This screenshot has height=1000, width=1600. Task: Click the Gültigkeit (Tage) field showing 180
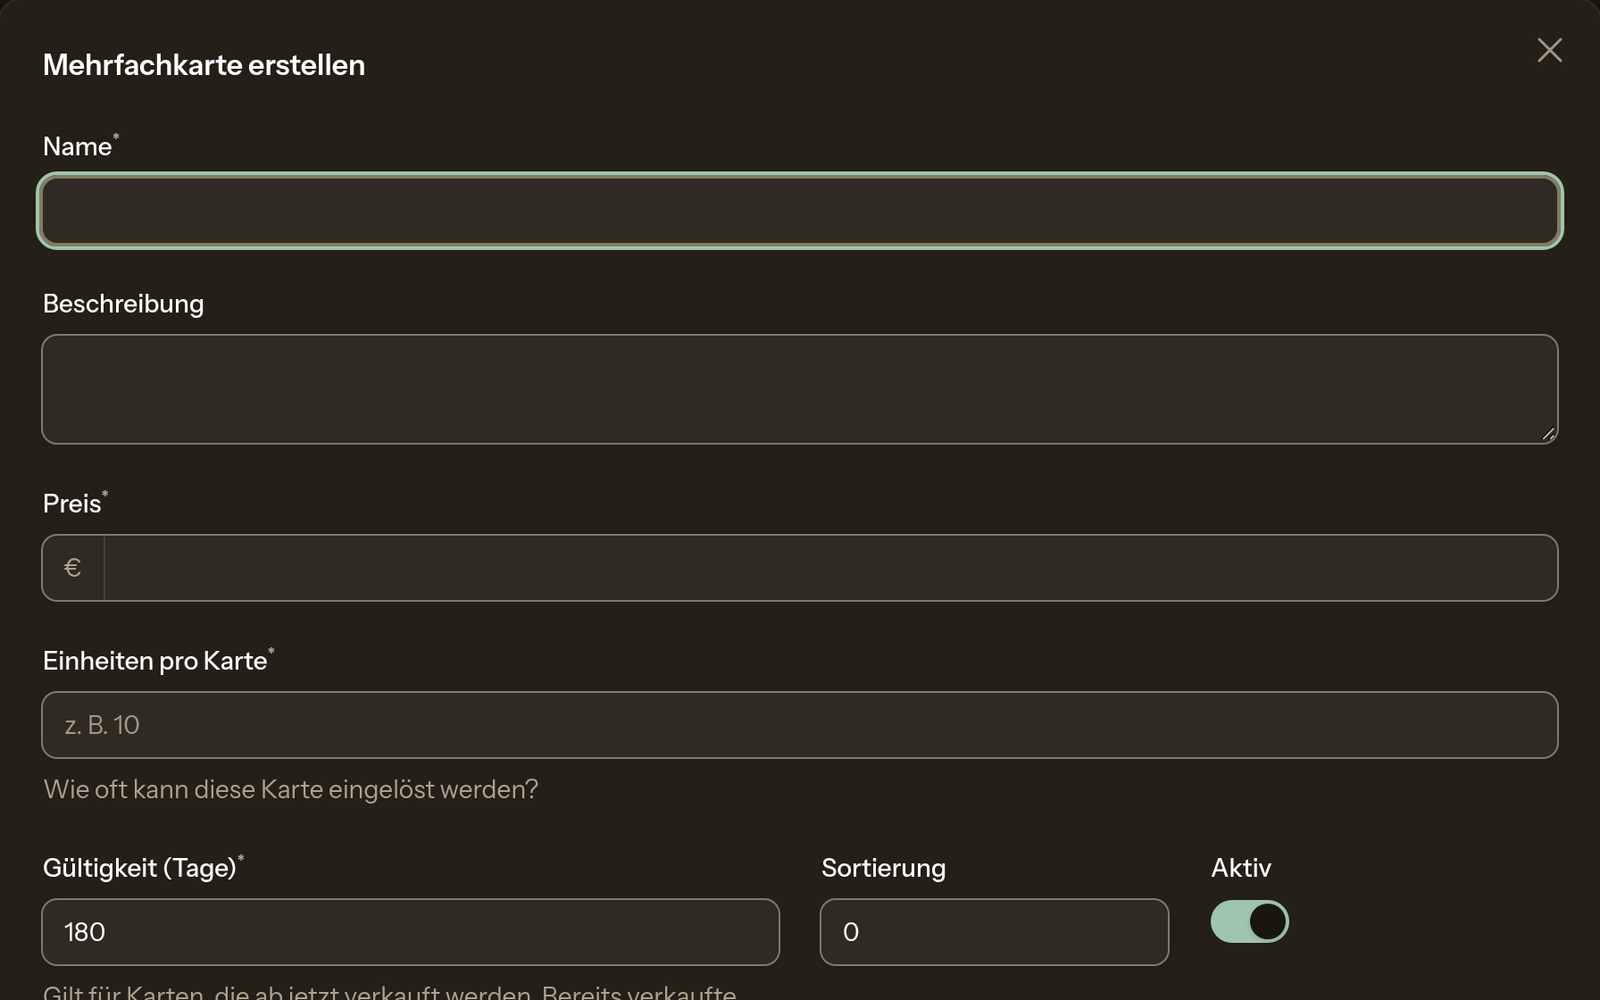click(x=410, y=932)
